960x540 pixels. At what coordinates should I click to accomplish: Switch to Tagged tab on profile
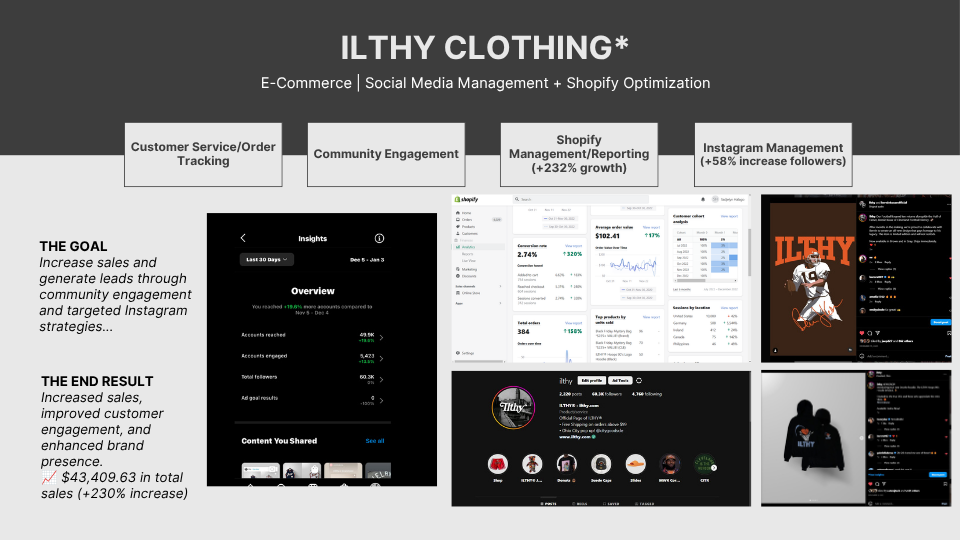pos(645,503)
